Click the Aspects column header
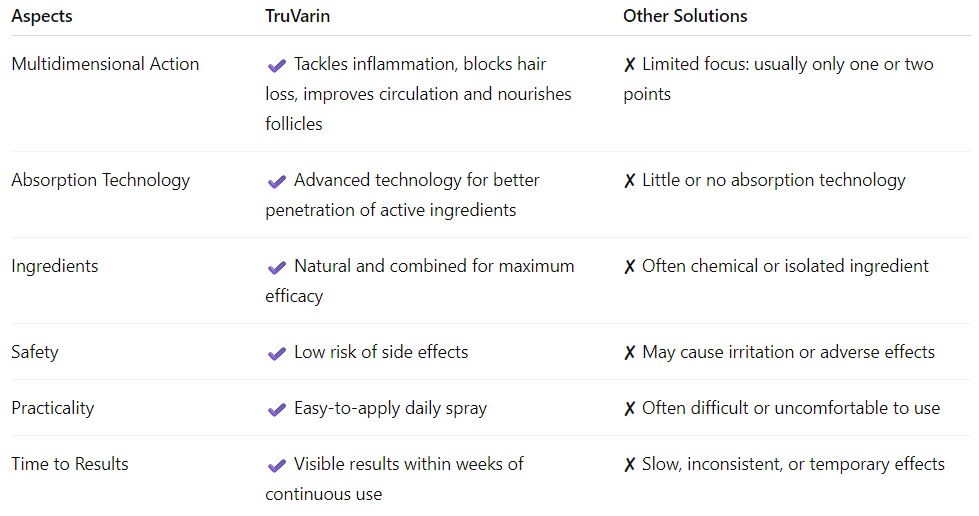Screen dimensions: 979x516 pyautogui.click(x=42, y=16)
